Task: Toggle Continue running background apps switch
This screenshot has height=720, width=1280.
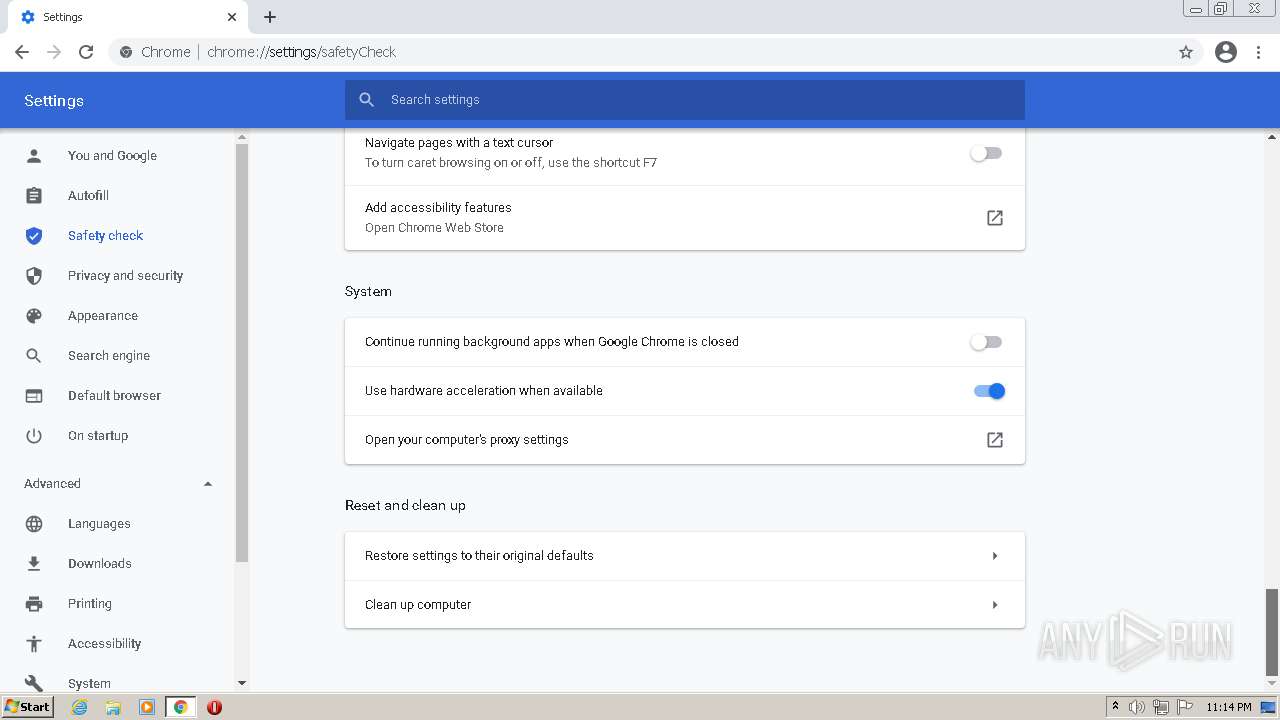Action: [986, 342]
